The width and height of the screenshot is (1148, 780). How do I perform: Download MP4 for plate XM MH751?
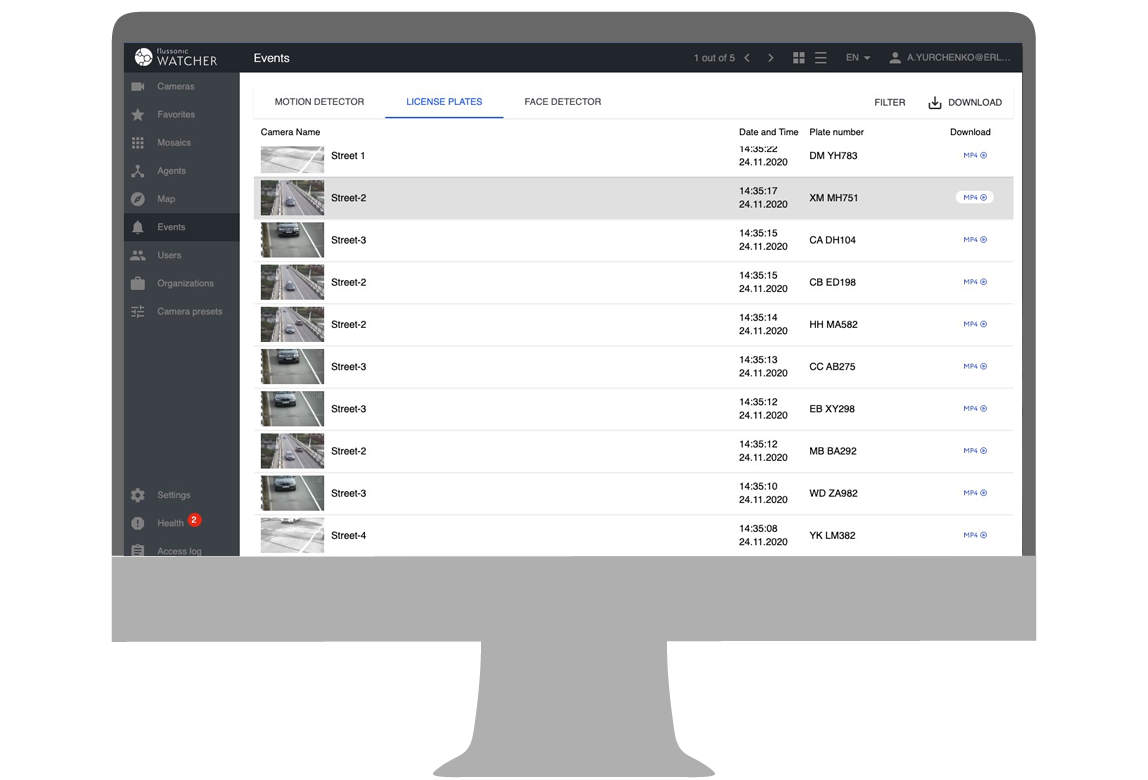[x=974, y=198]
